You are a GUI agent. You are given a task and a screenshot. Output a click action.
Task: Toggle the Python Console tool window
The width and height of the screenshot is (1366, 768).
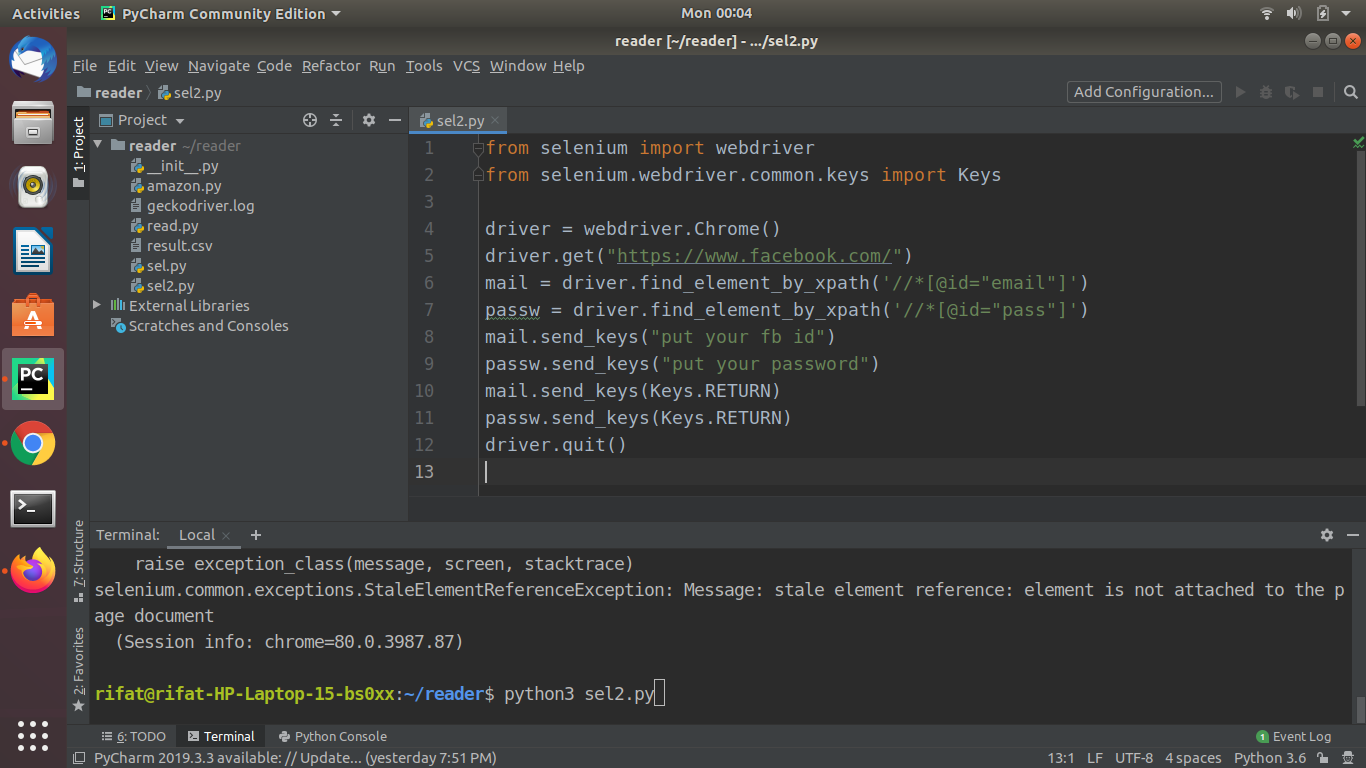pyautogui.click(x=333, y=736)
